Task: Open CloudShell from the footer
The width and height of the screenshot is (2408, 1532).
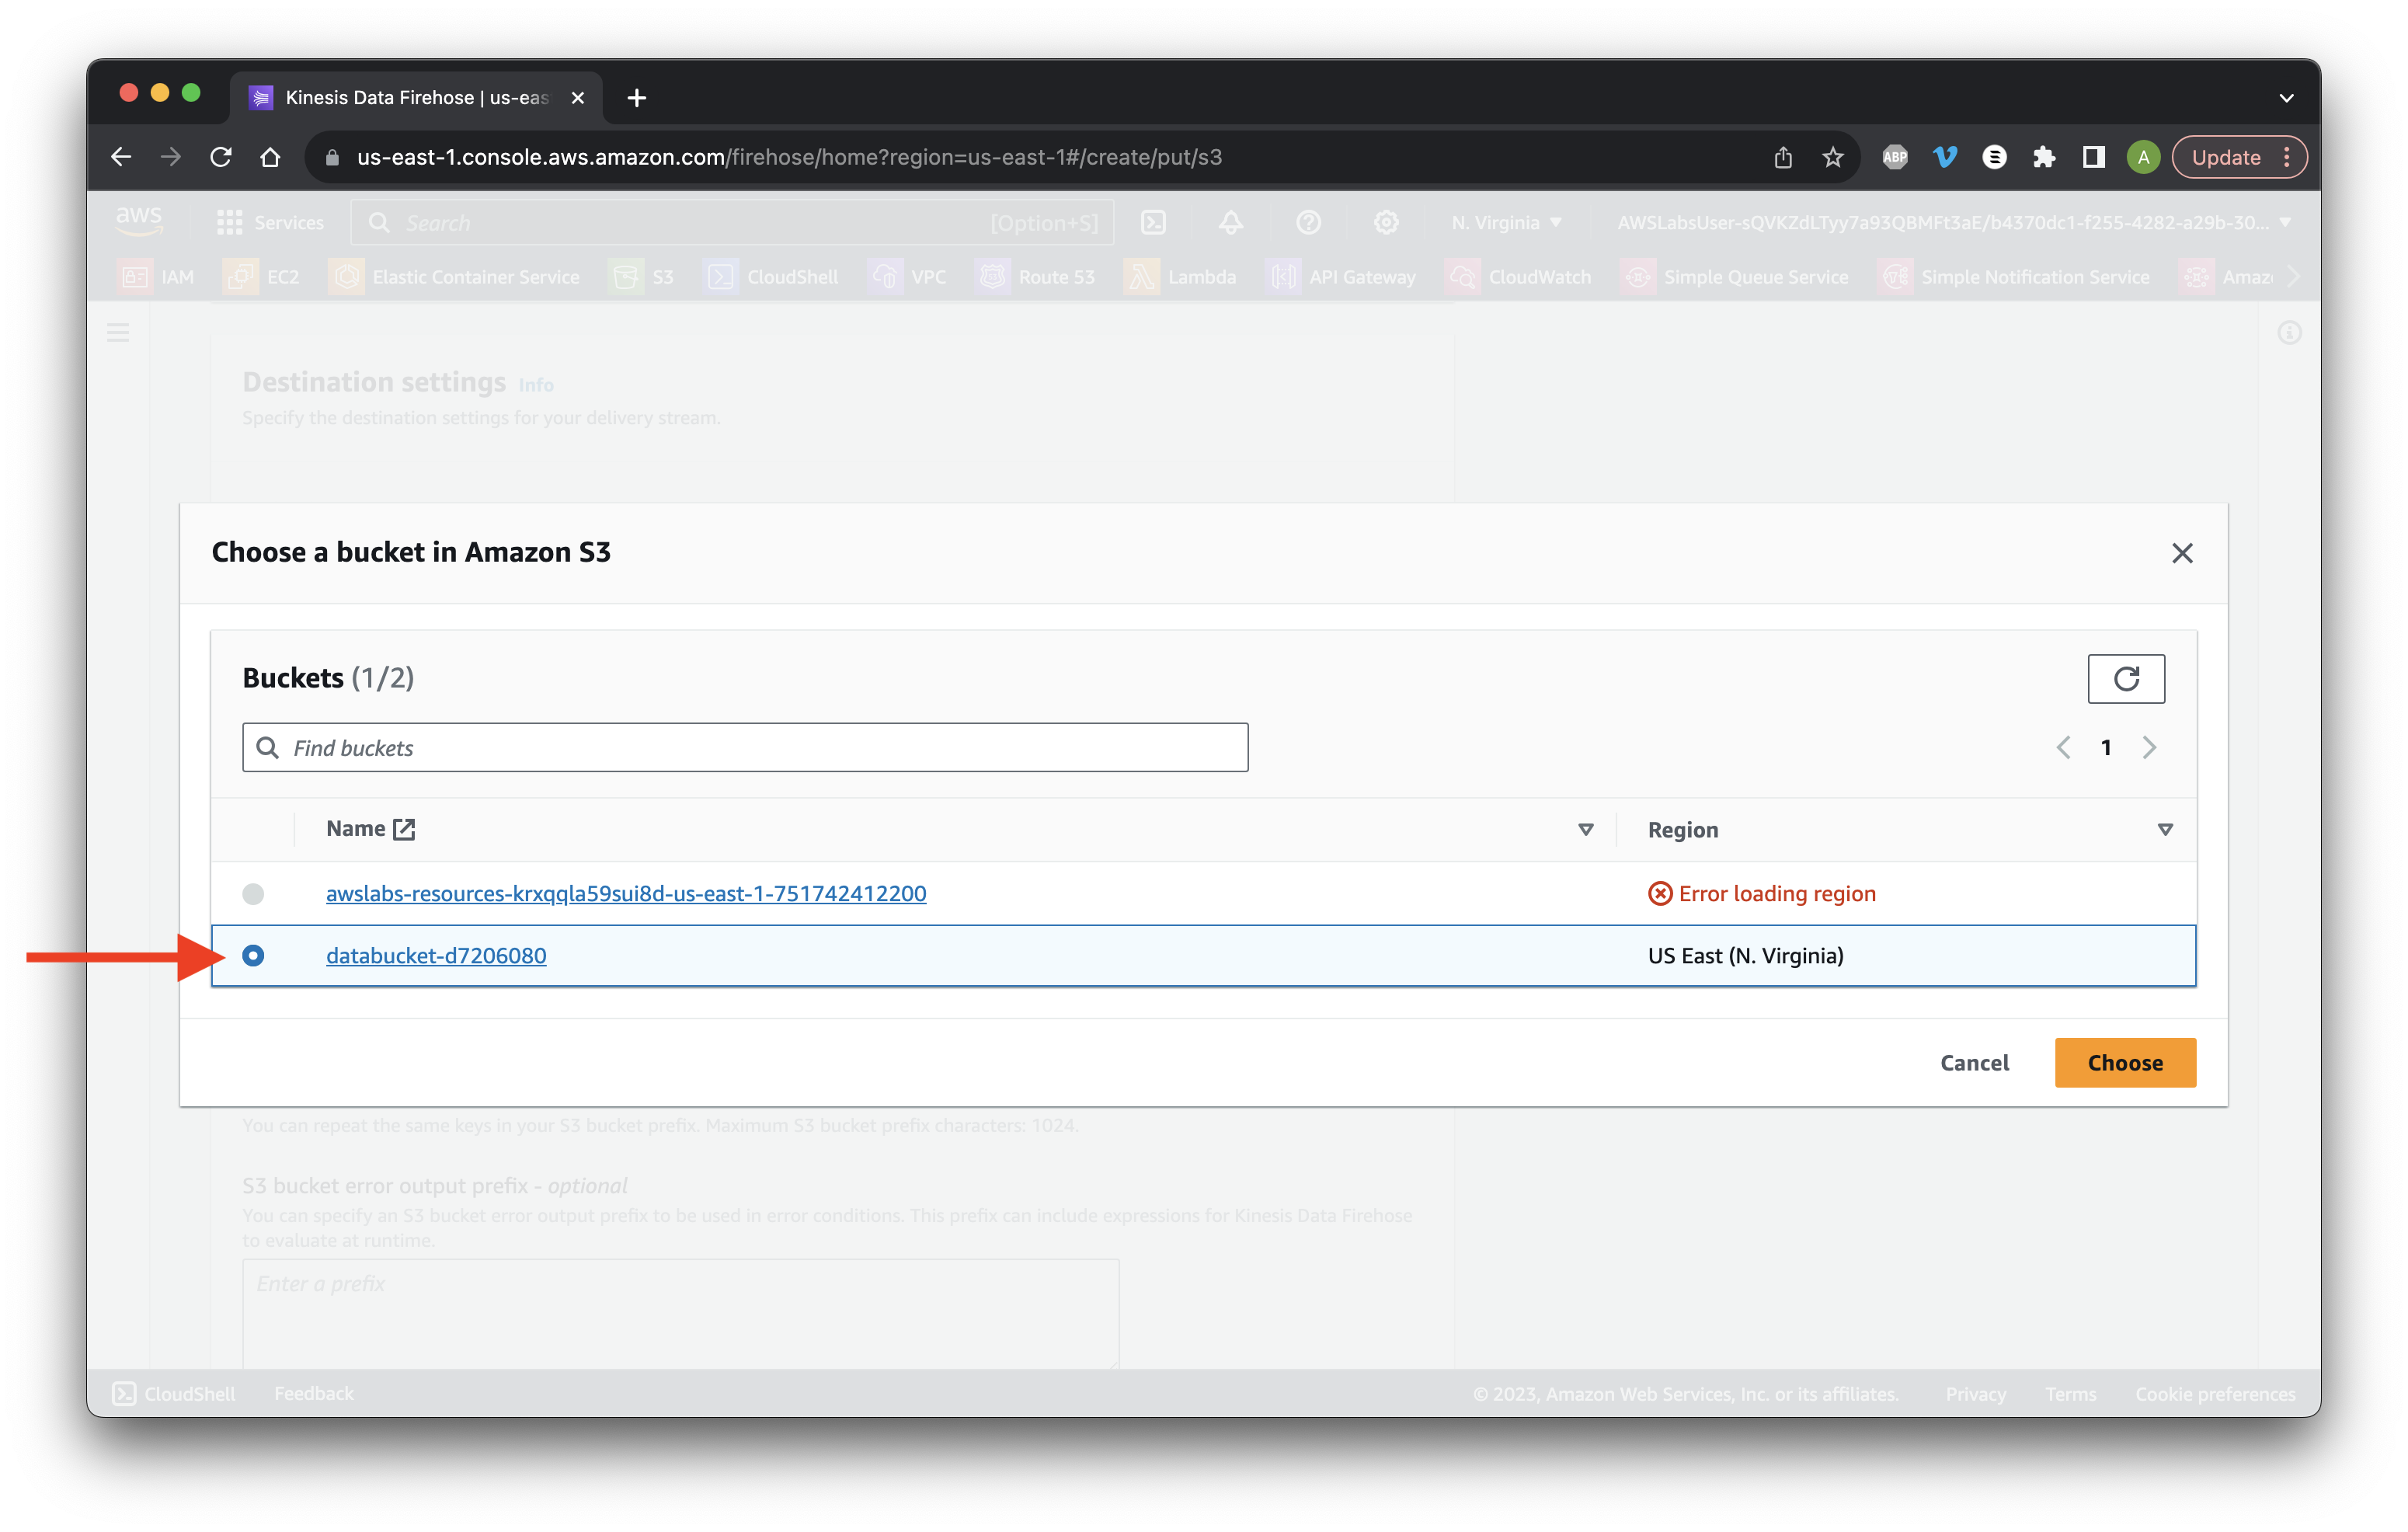Action: point(174,1393)
